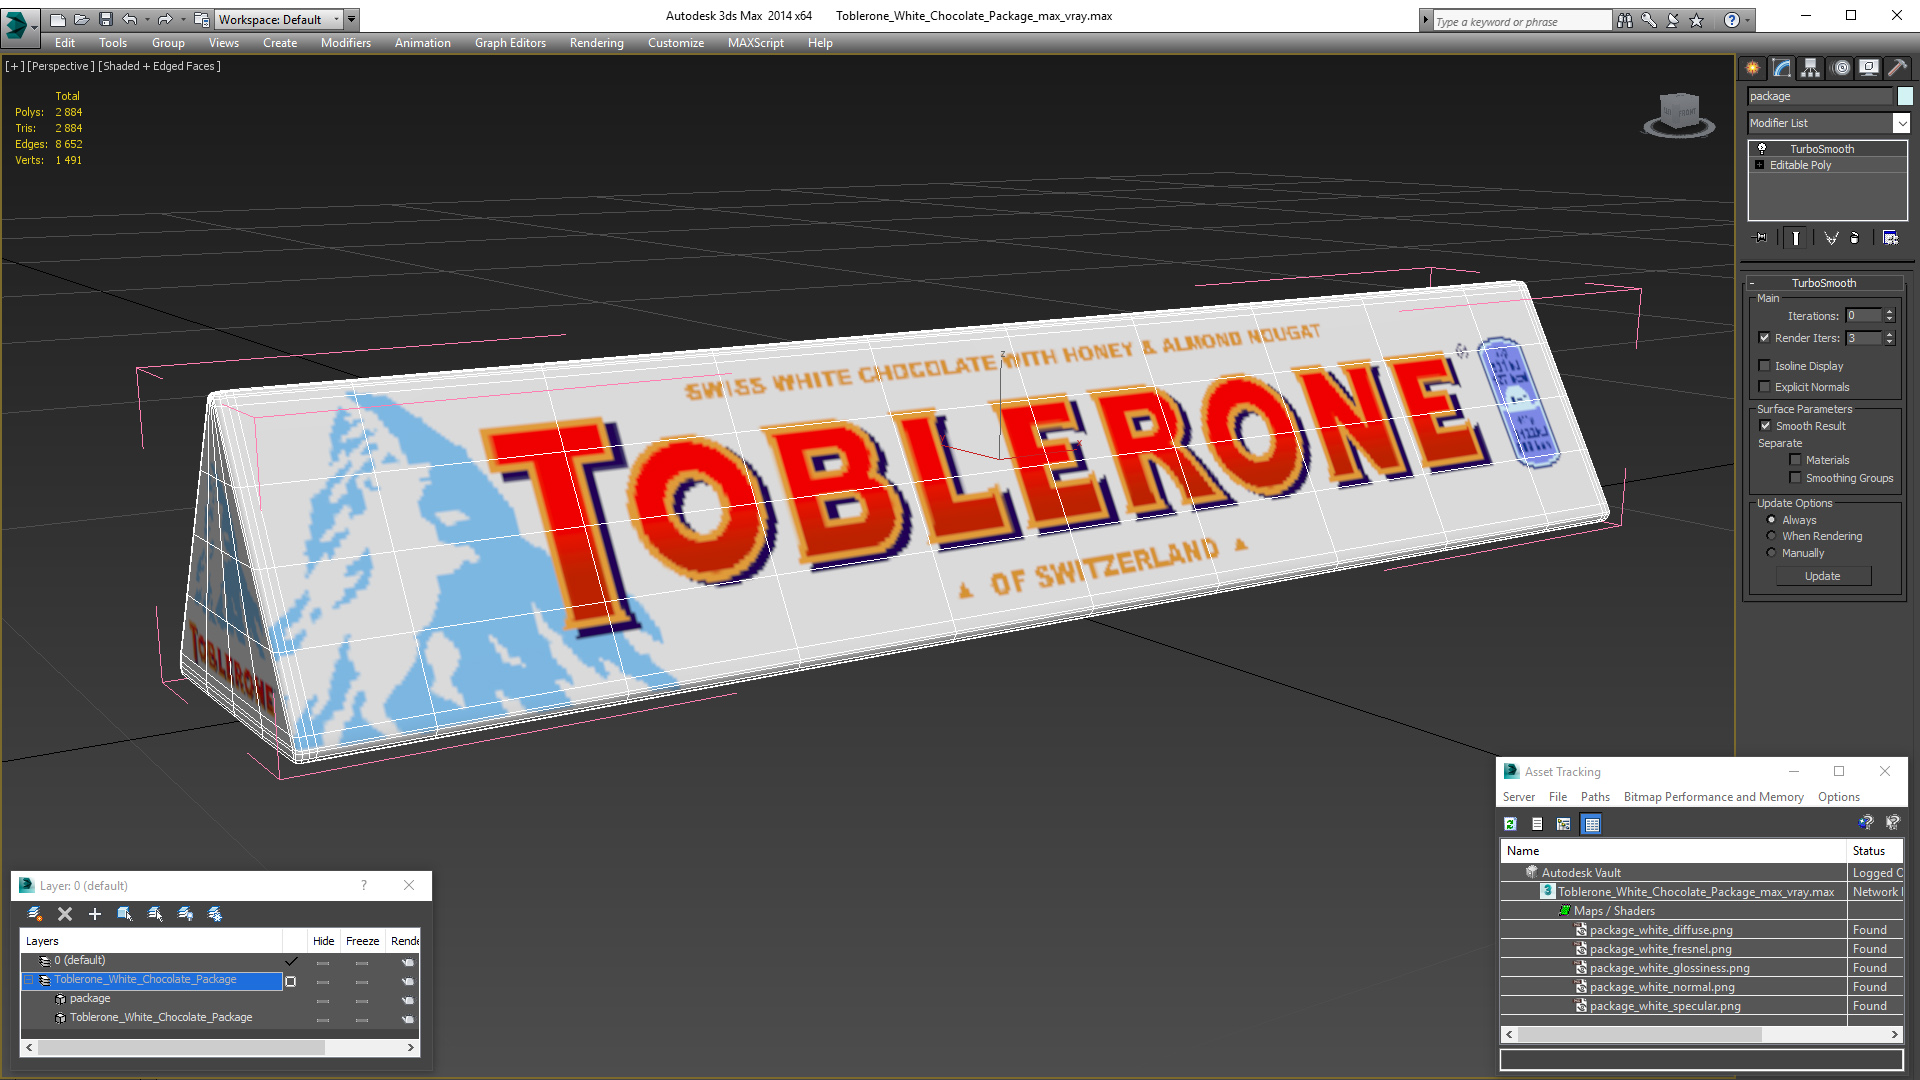Click Configure Modifier Sets icon

pyautogui.click(x=1890, y=238)
